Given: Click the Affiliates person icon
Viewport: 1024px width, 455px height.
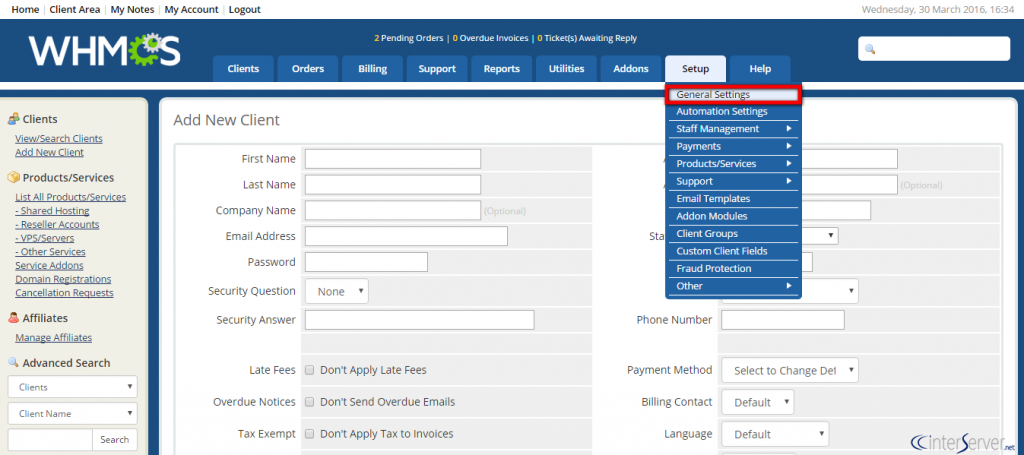Looking at the screenshot, I should point(13,318).
